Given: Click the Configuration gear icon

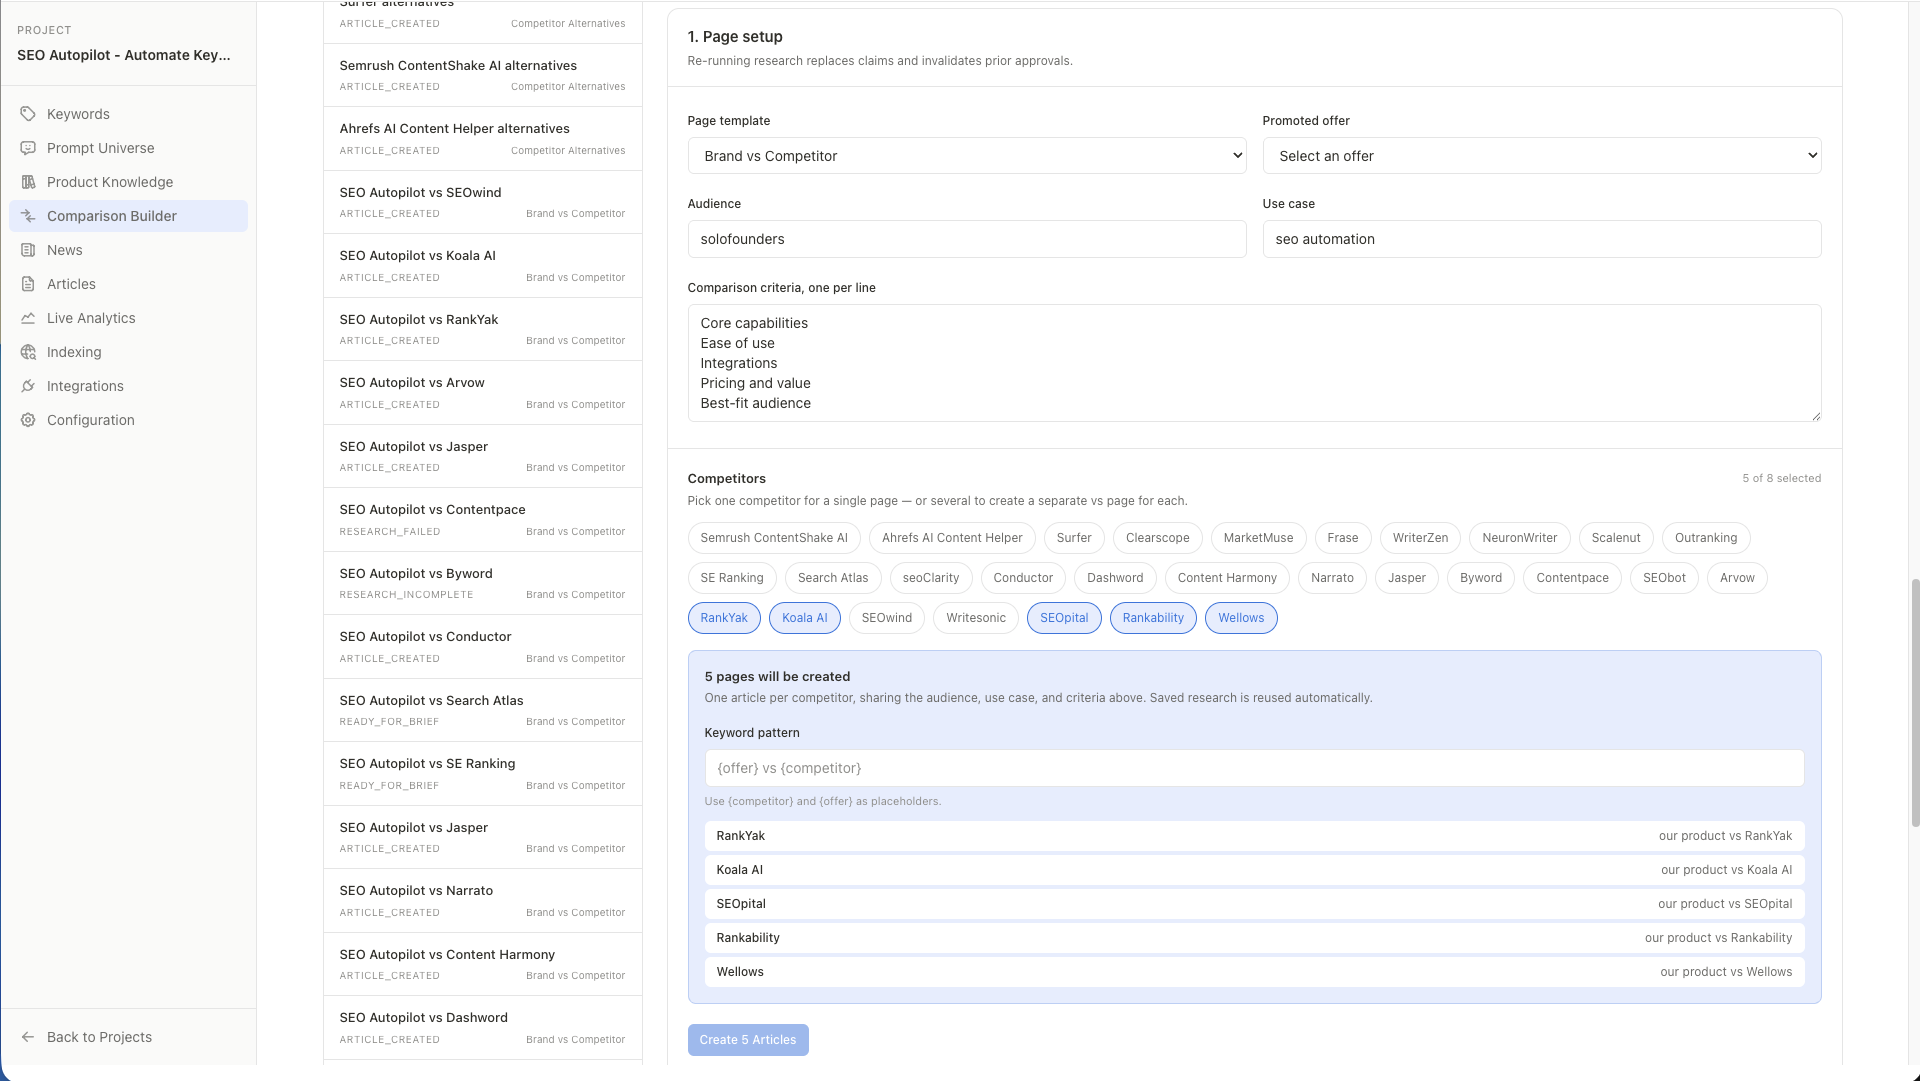Looking at the screenshot, I should coord(28,420).
